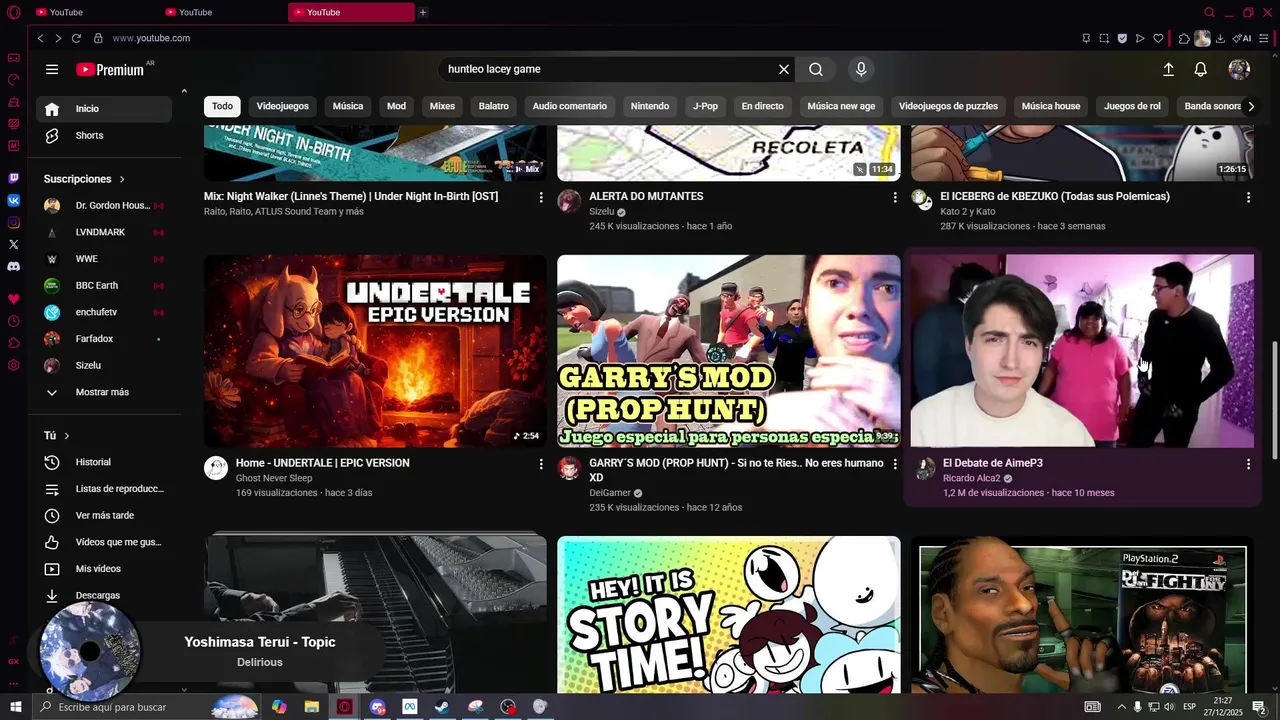This screenshot has width=1280, height=720.
Task: Open the Opera GX main menu logo
Action: point(13,12)
